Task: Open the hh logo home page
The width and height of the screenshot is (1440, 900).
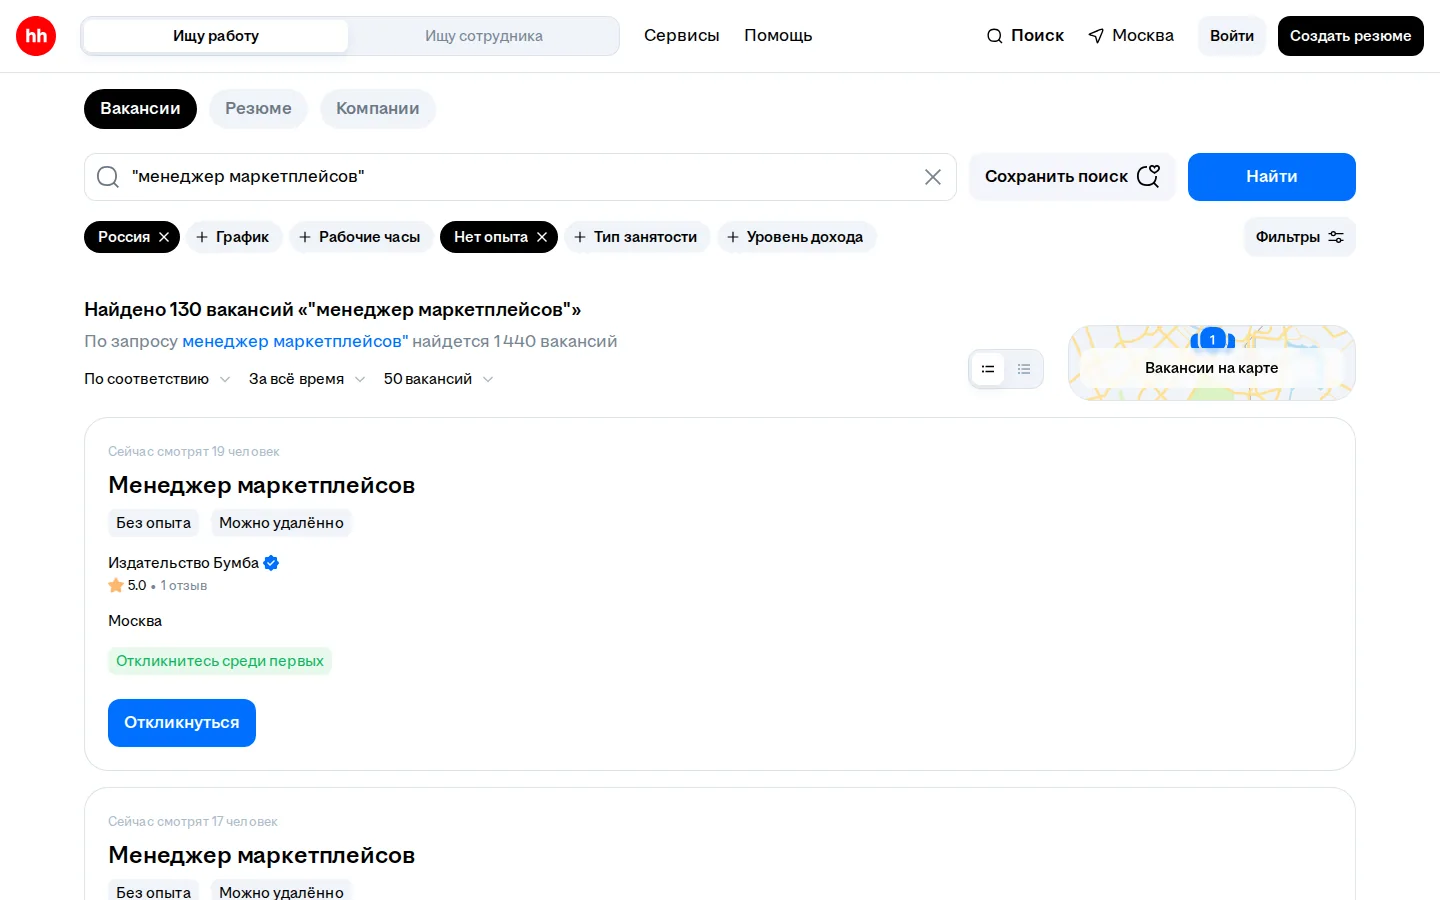Action: (36, 36)
